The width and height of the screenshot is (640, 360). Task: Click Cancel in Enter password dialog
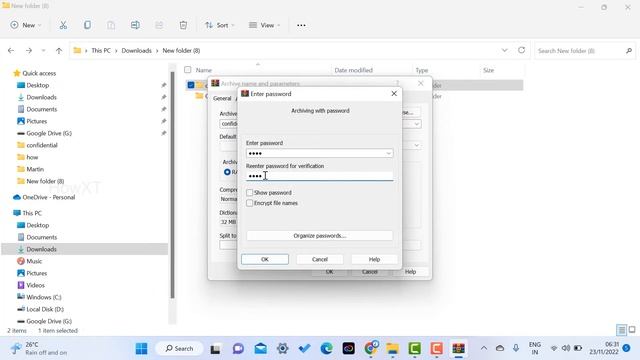[320, 259]
